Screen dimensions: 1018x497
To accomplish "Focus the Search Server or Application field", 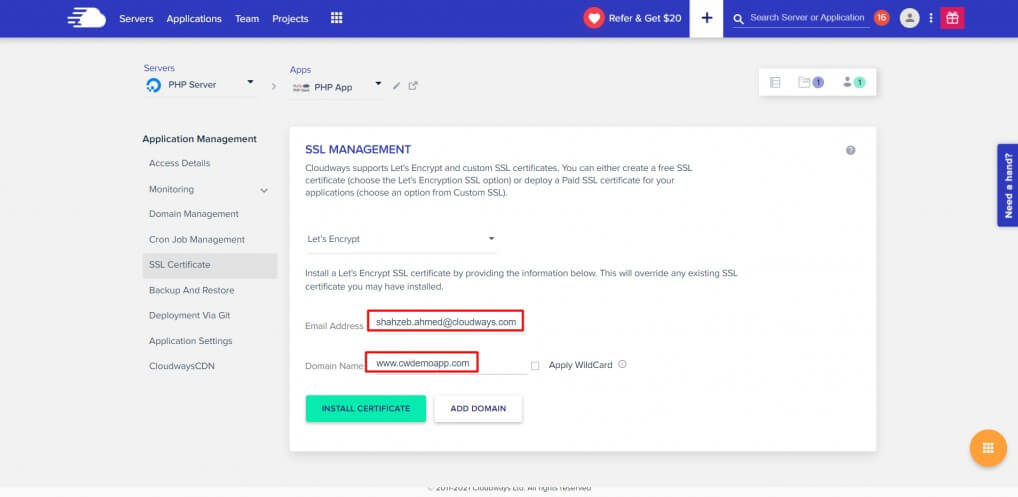I will [807, 18].
